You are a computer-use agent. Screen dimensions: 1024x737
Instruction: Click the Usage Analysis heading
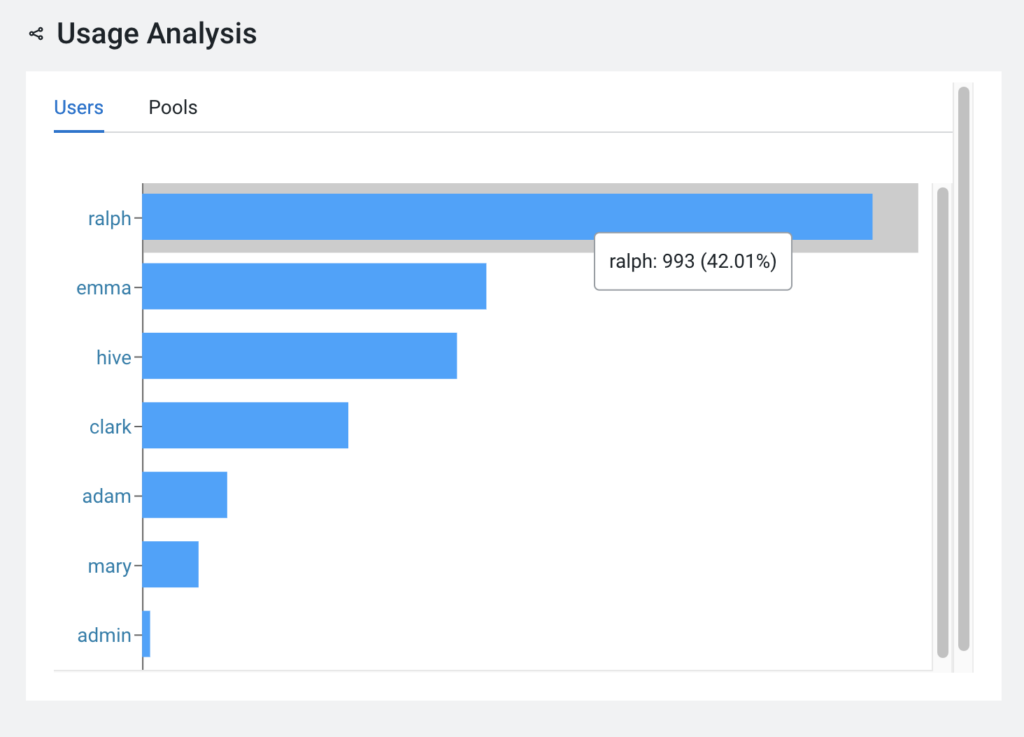pos(156,34)
